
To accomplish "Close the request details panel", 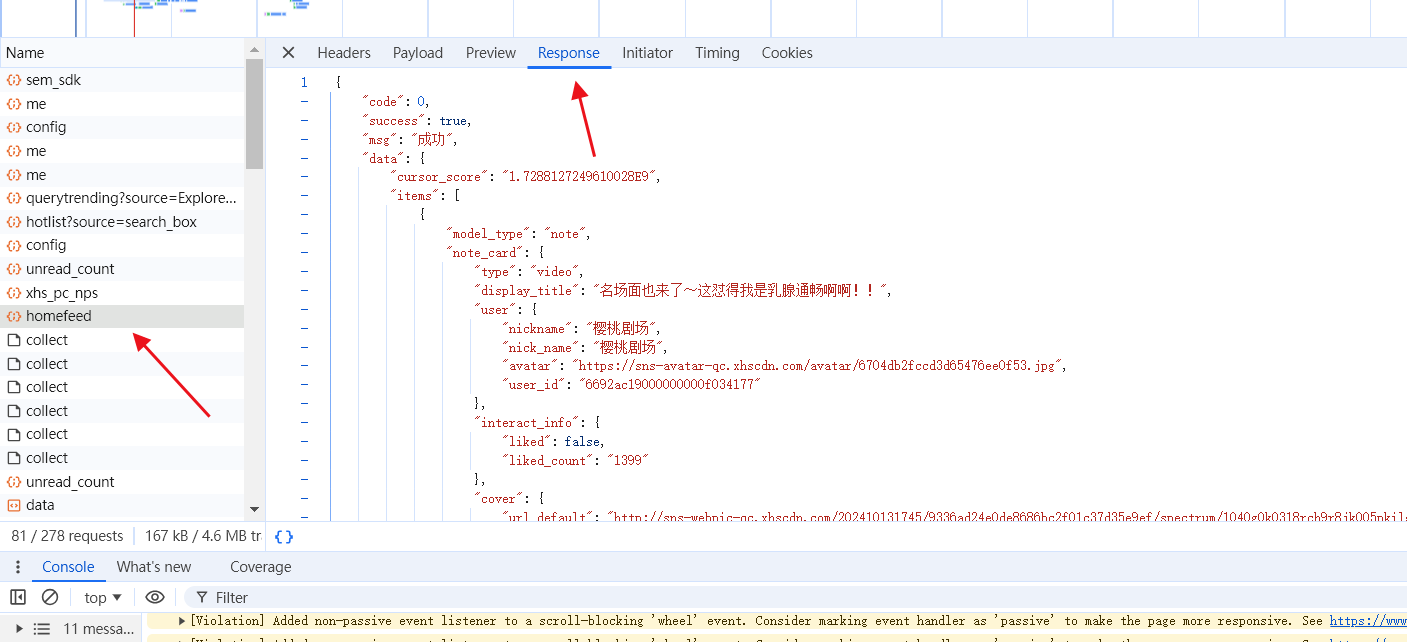I will [x=288, y=53].
